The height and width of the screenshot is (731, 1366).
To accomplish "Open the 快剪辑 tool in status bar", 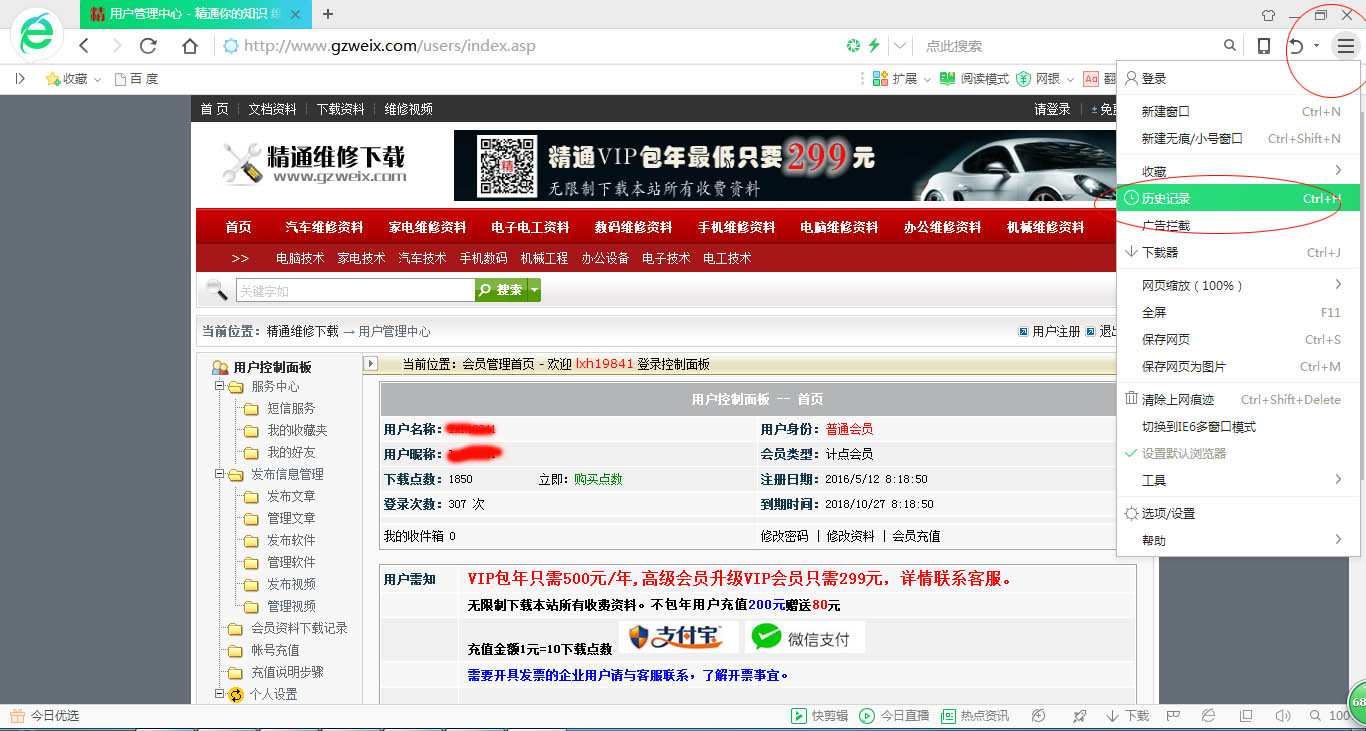I will point(820,716).
